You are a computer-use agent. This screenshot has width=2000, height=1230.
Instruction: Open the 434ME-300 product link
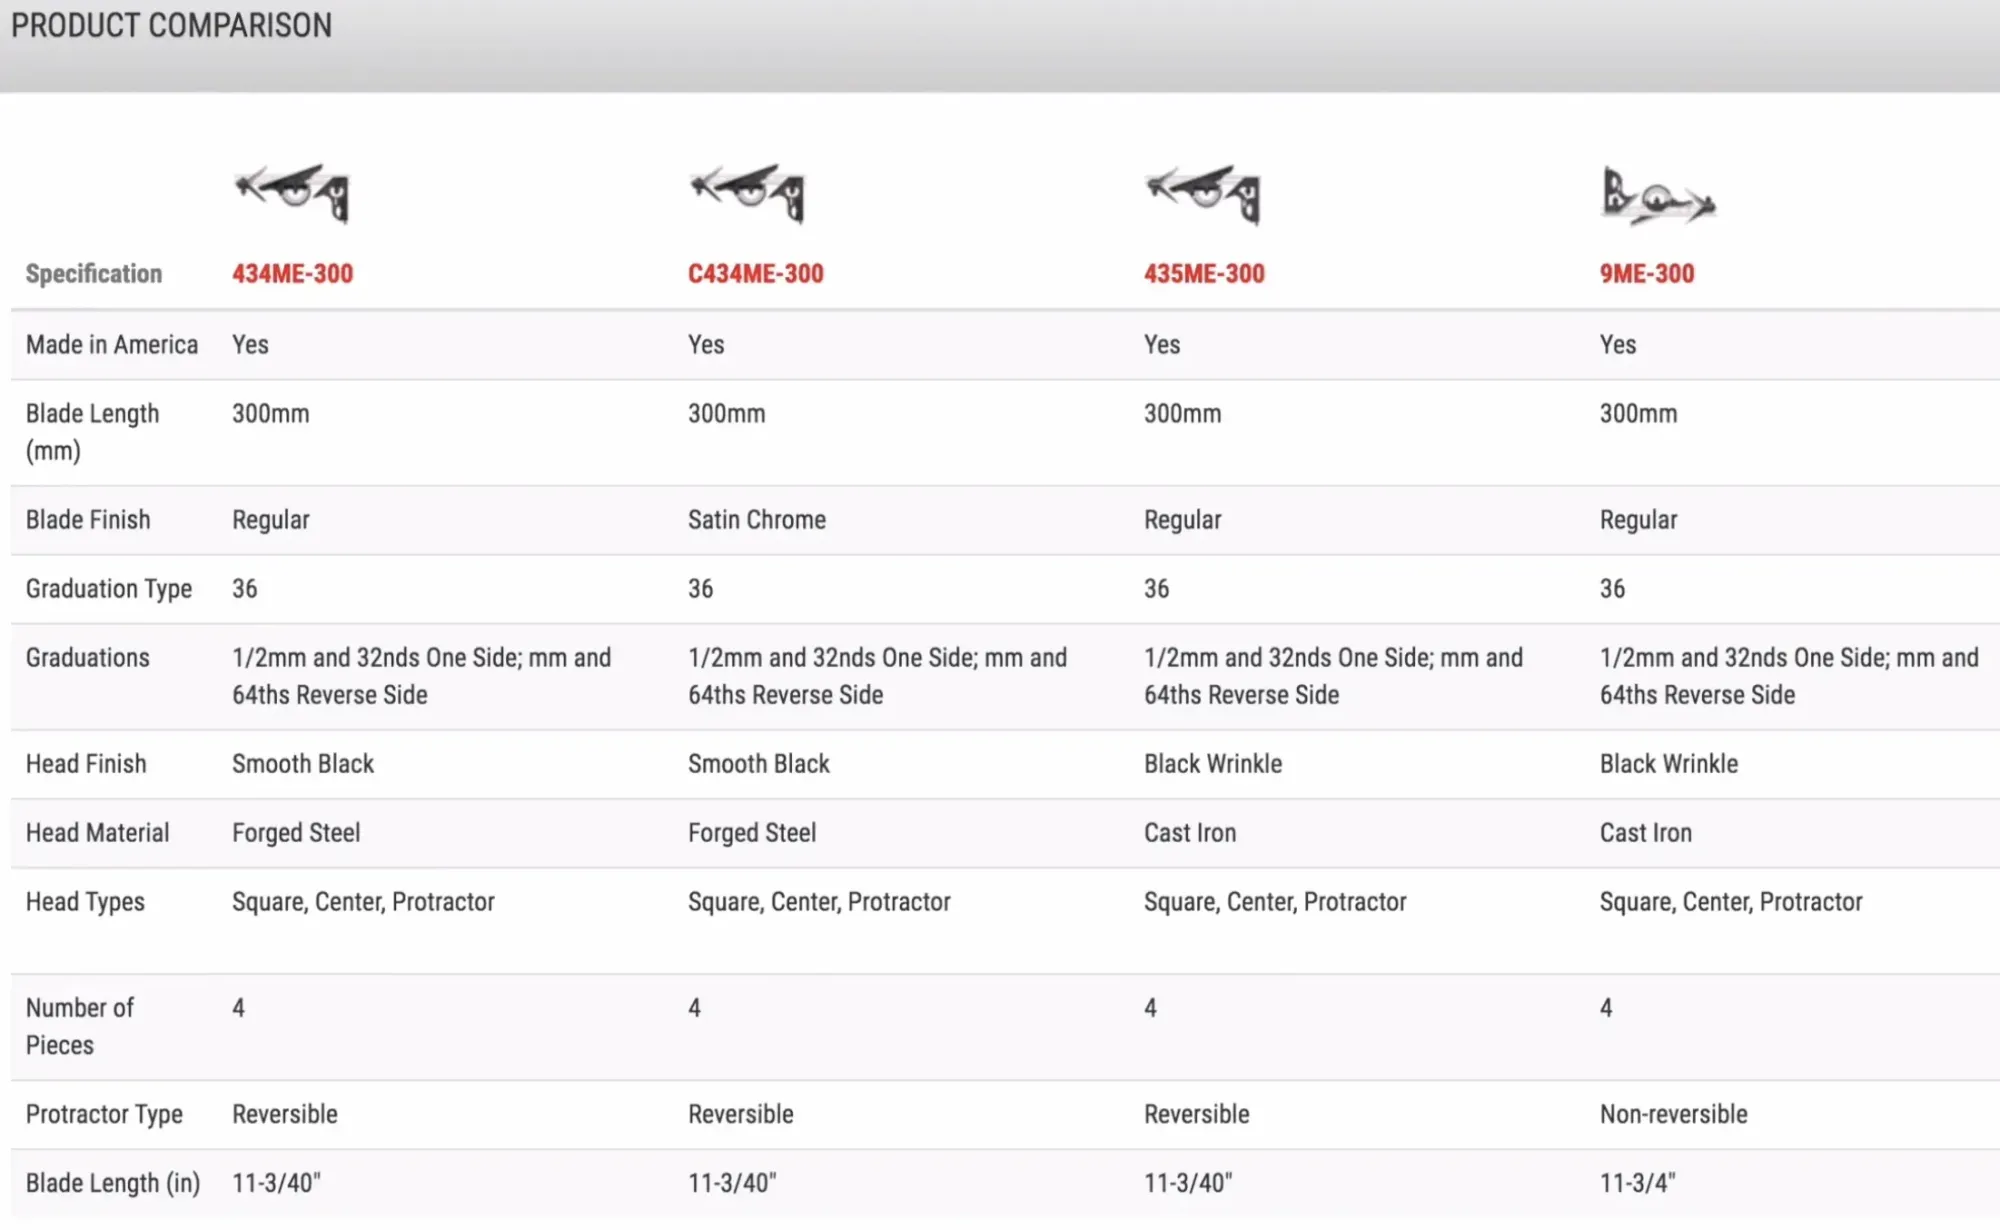292,274
